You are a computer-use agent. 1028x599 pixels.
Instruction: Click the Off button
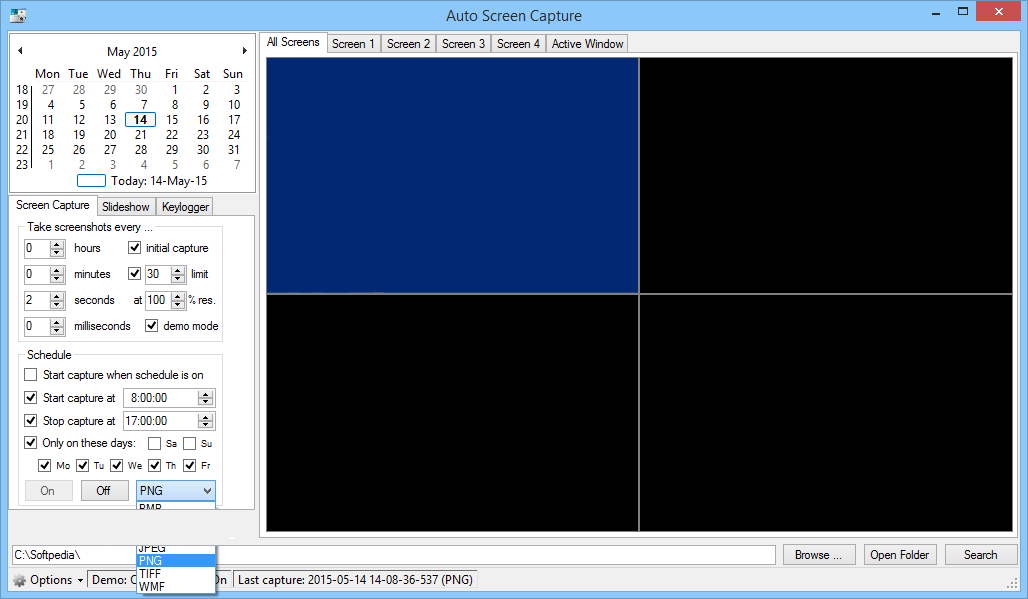(104, 490)
